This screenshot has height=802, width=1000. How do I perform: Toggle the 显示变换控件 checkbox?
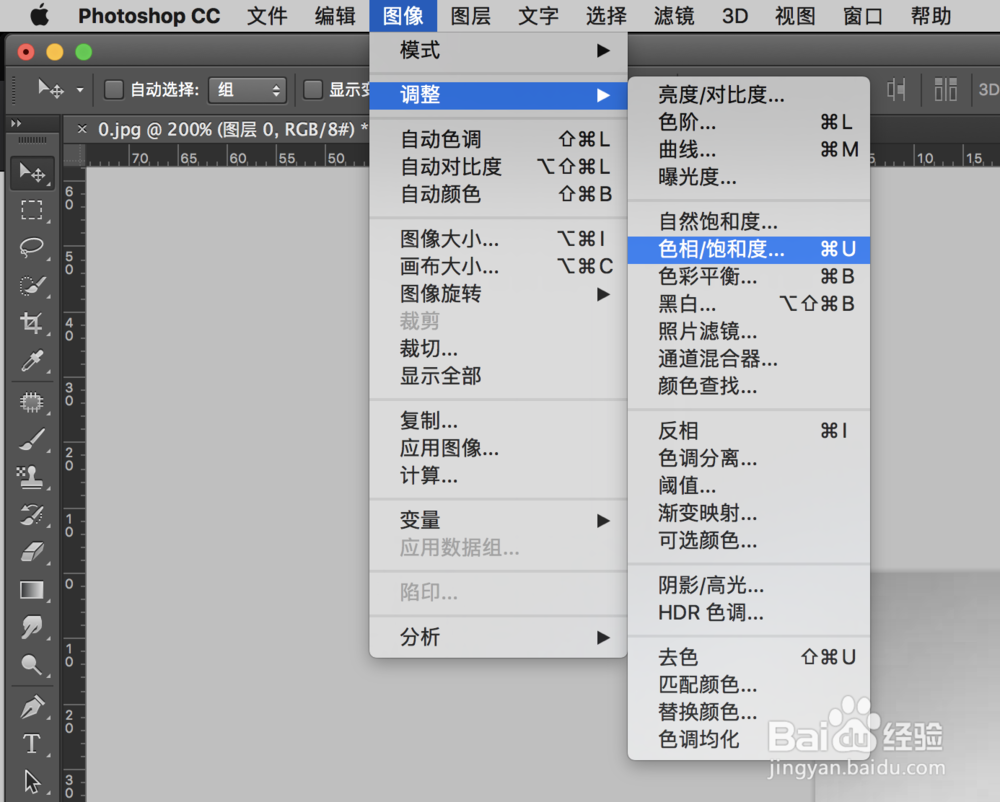tap(312, 90)
